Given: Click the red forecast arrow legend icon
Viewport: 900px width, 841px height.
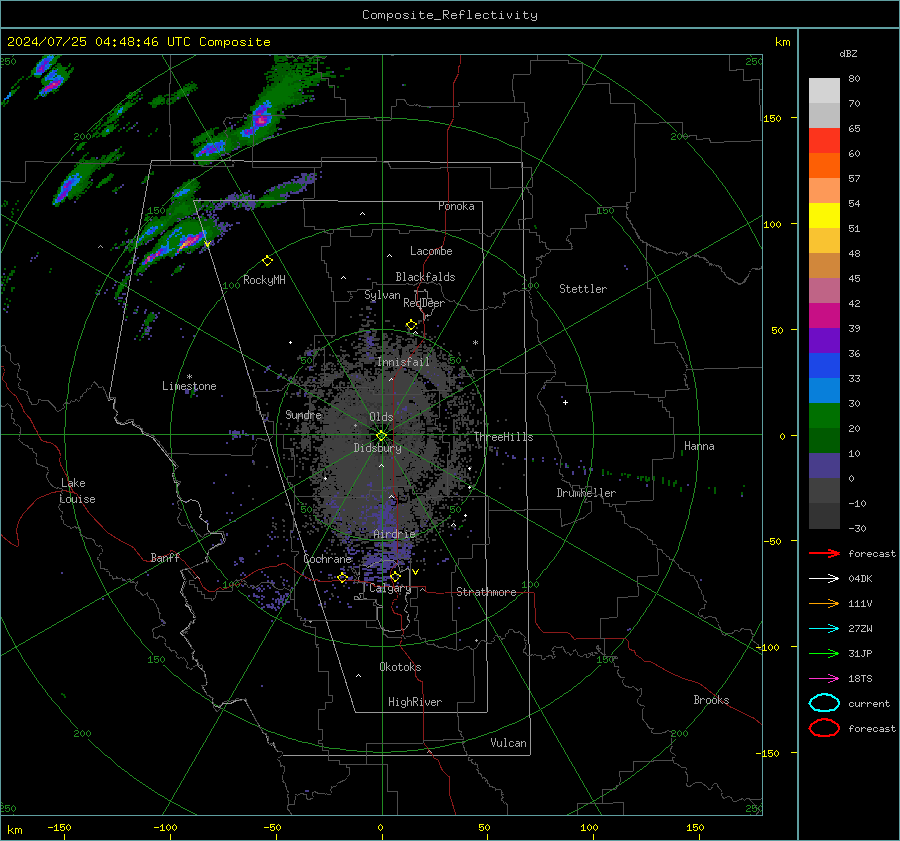Looking at the screenshot, I should coord(824,553).
